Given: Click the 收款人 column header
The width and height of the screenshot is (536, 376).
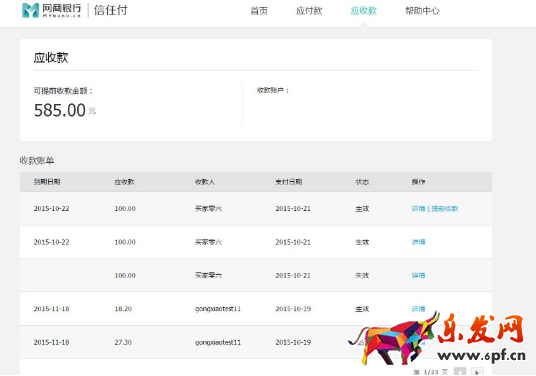Looking at the screenshot, I should tap(205, 182).
